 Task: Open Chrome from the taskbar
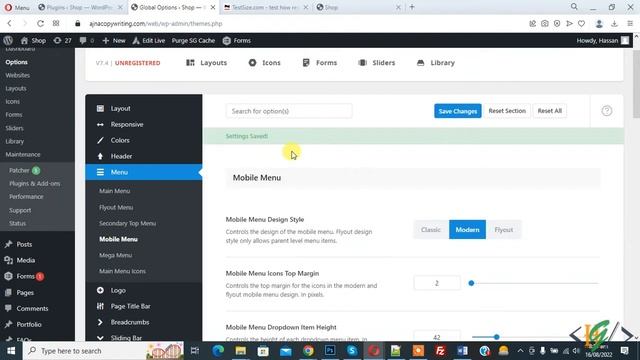(x=308, y=351)
